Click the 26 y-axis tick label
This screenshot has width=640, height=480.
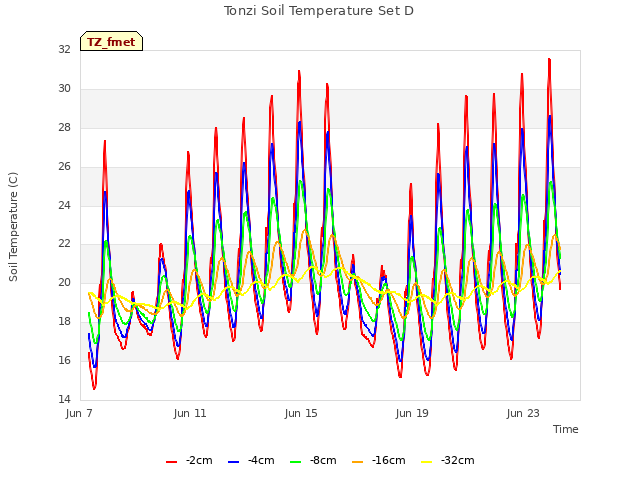[x=64, y=166]
